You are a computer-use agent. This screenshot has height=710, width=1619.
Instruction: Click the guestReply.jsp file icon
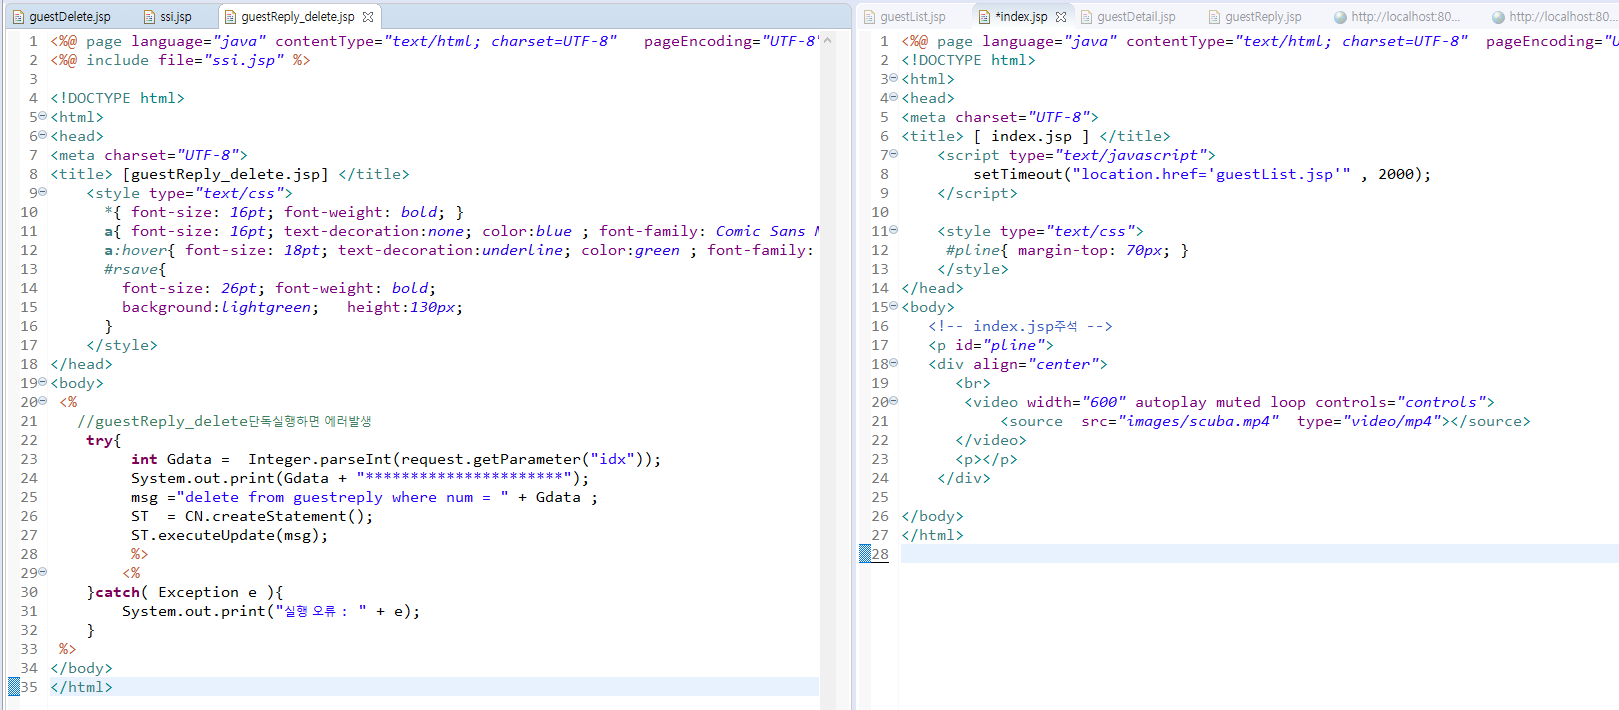click(1214, 17)
